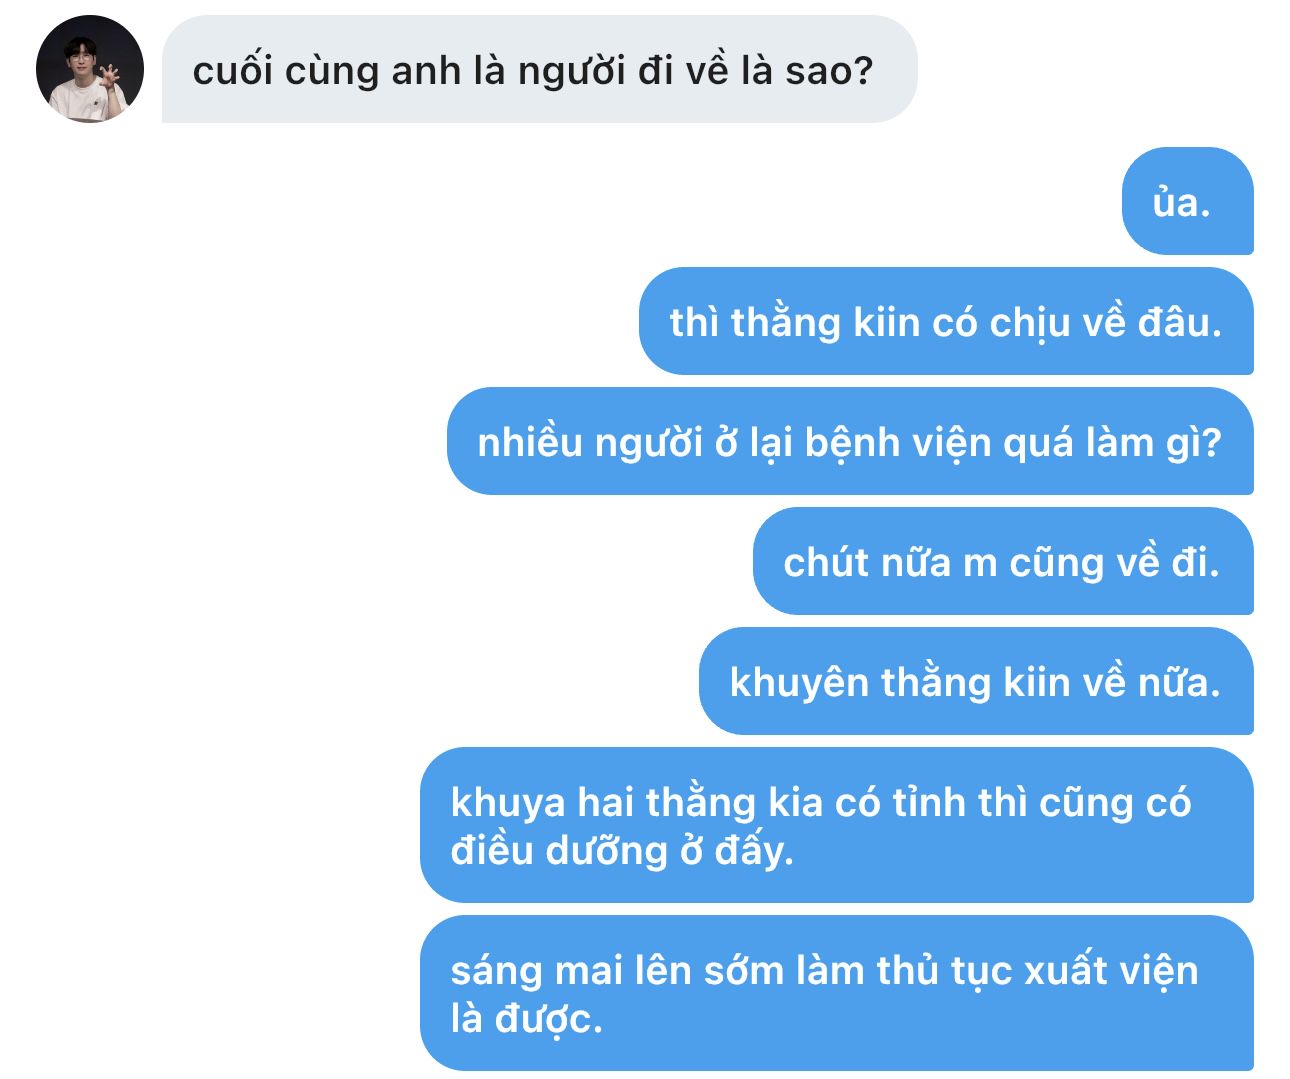Click the words 'là được.' on the final line

click(x=526, y=1019)
